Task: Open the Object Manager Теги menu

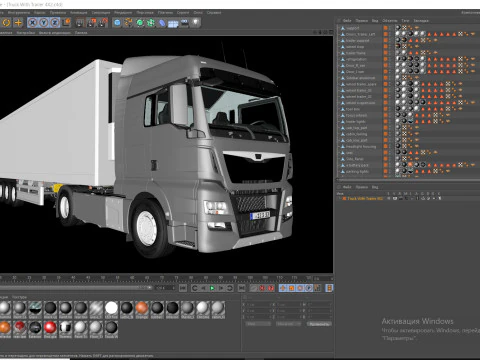Action: pyautogui.click(x=405, y=20)
